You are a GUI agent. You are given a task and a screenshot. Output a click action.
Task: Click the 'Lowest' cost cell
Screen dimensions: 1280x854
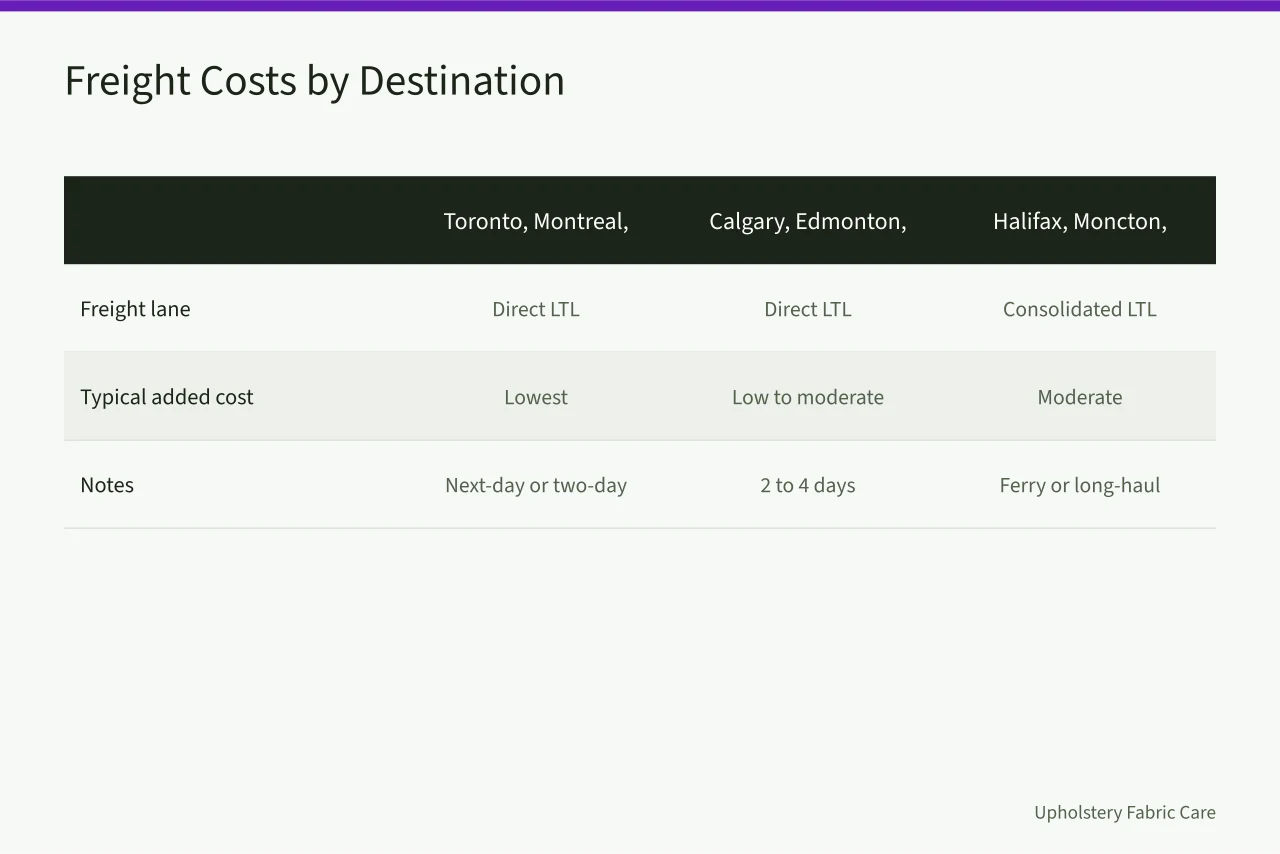click(x=536, y=397)
